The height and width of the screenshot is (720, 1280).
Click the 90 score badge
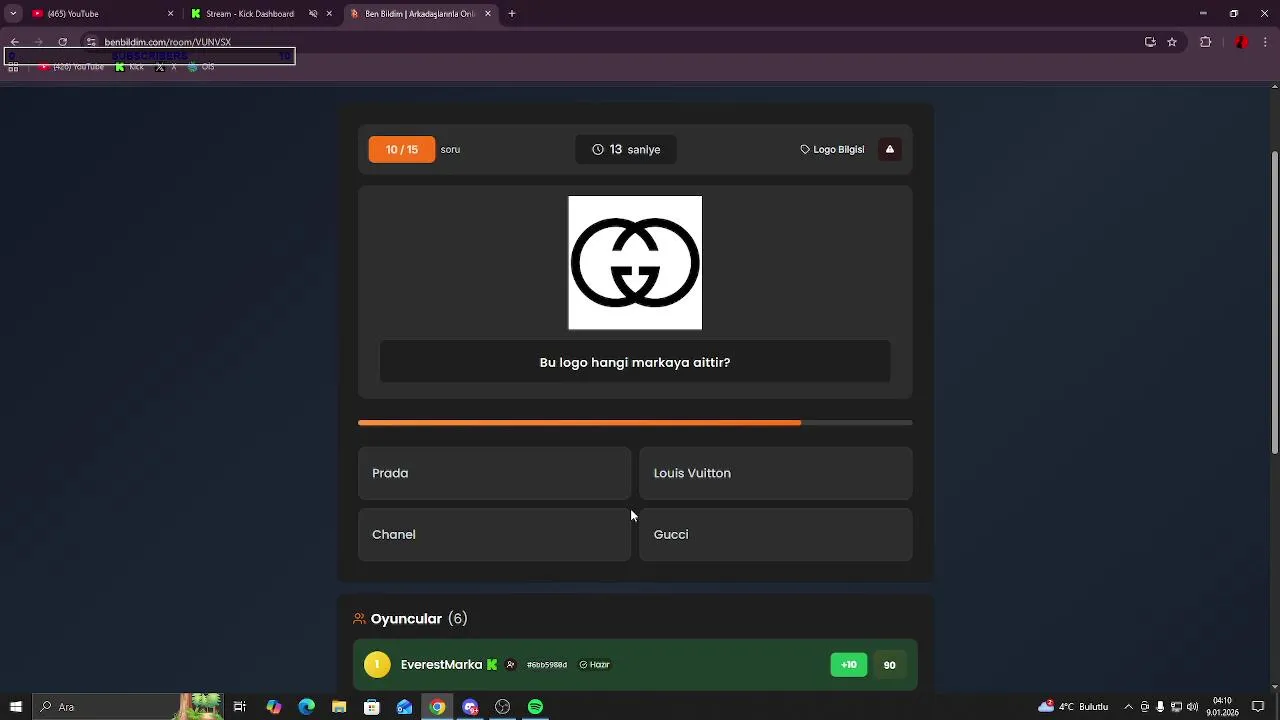889,665
